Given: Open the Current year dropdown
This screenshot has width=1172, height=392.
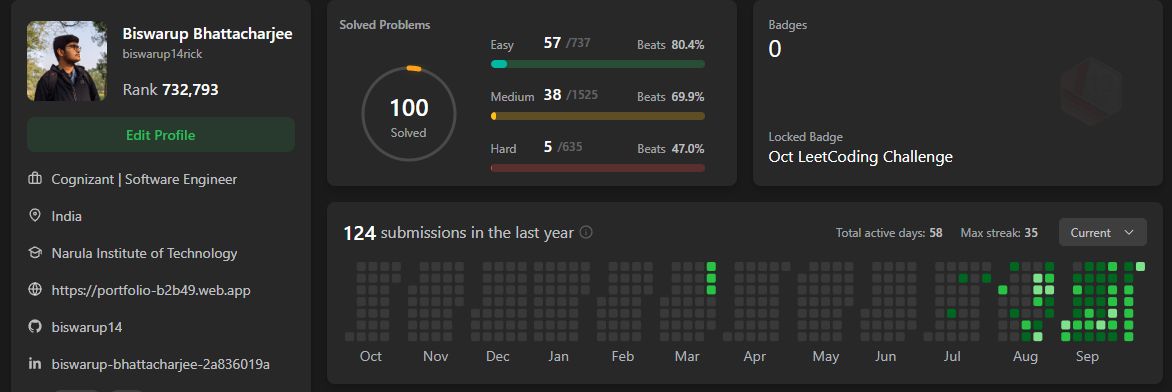Looking at the screenshot, I should [1102, 233].
